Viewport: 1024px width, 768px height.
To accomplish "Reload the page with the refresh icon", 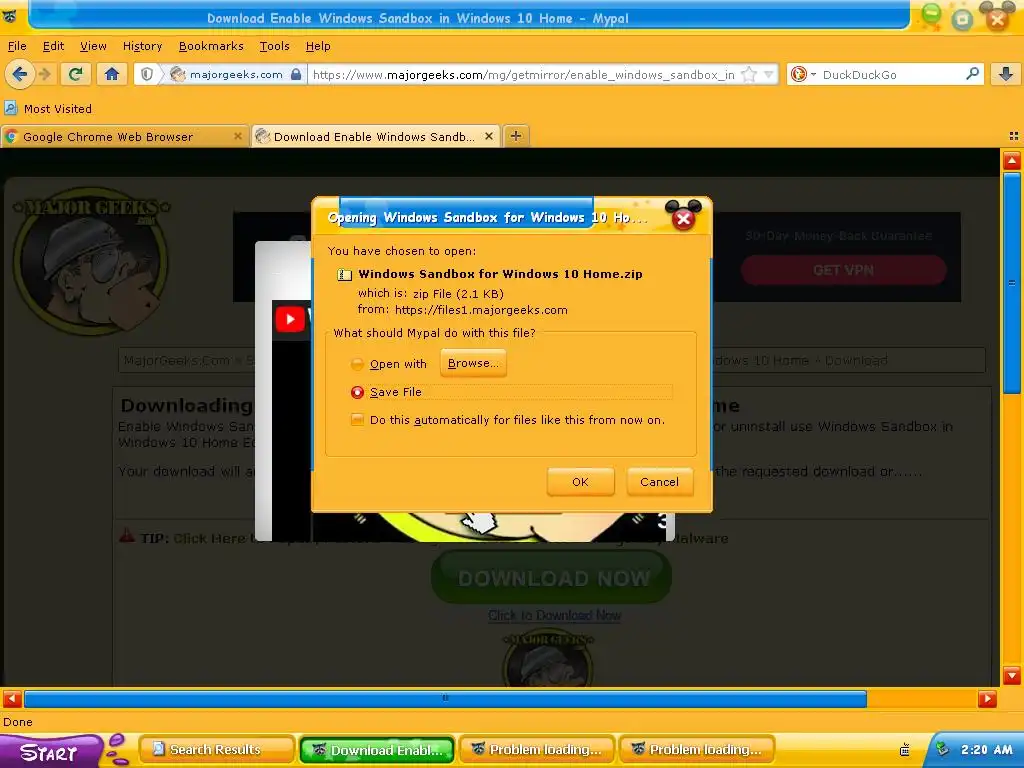I will (x=76, y=74).
